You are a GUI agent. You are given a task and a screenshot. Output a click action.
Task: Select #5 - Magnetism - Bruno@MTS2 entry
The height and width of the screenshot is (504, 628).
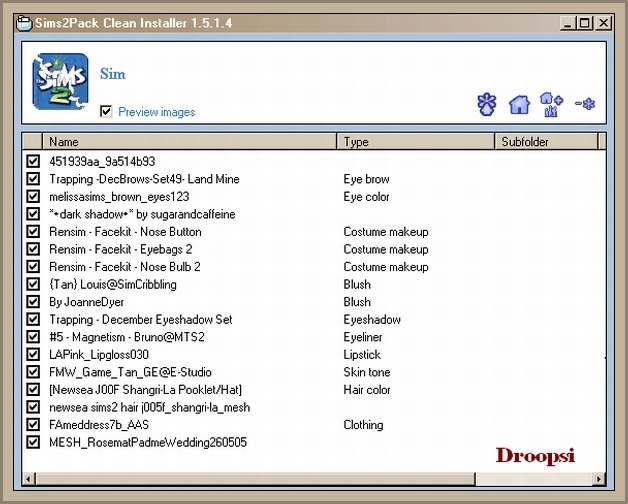click(x=127, y=337)
